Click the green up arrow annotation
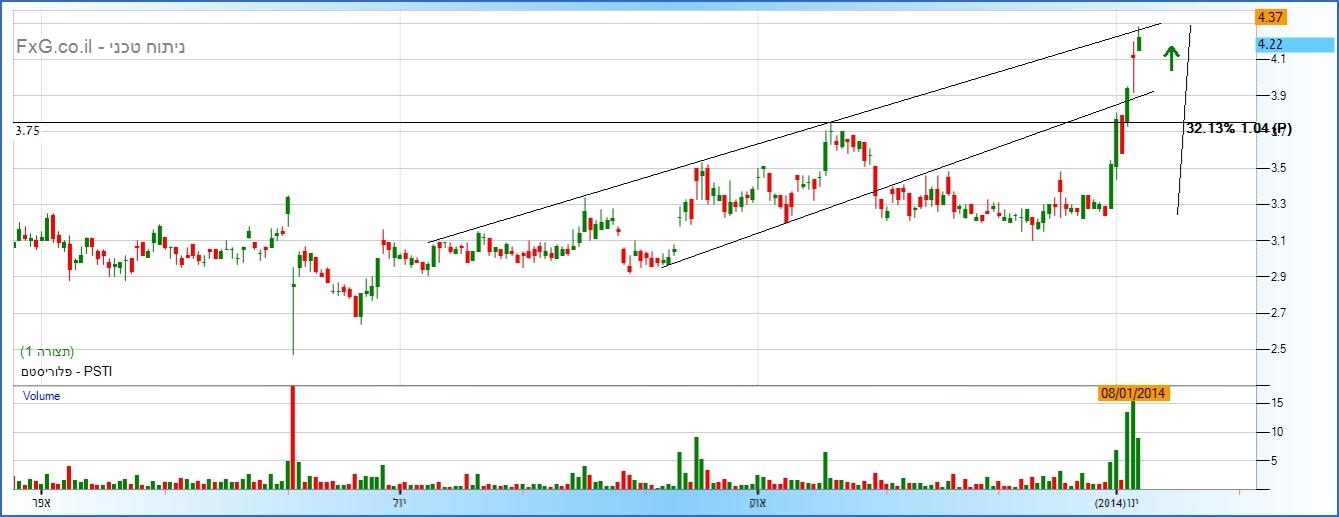This screenshot has width=1339, height=517. click(1170, 57)
